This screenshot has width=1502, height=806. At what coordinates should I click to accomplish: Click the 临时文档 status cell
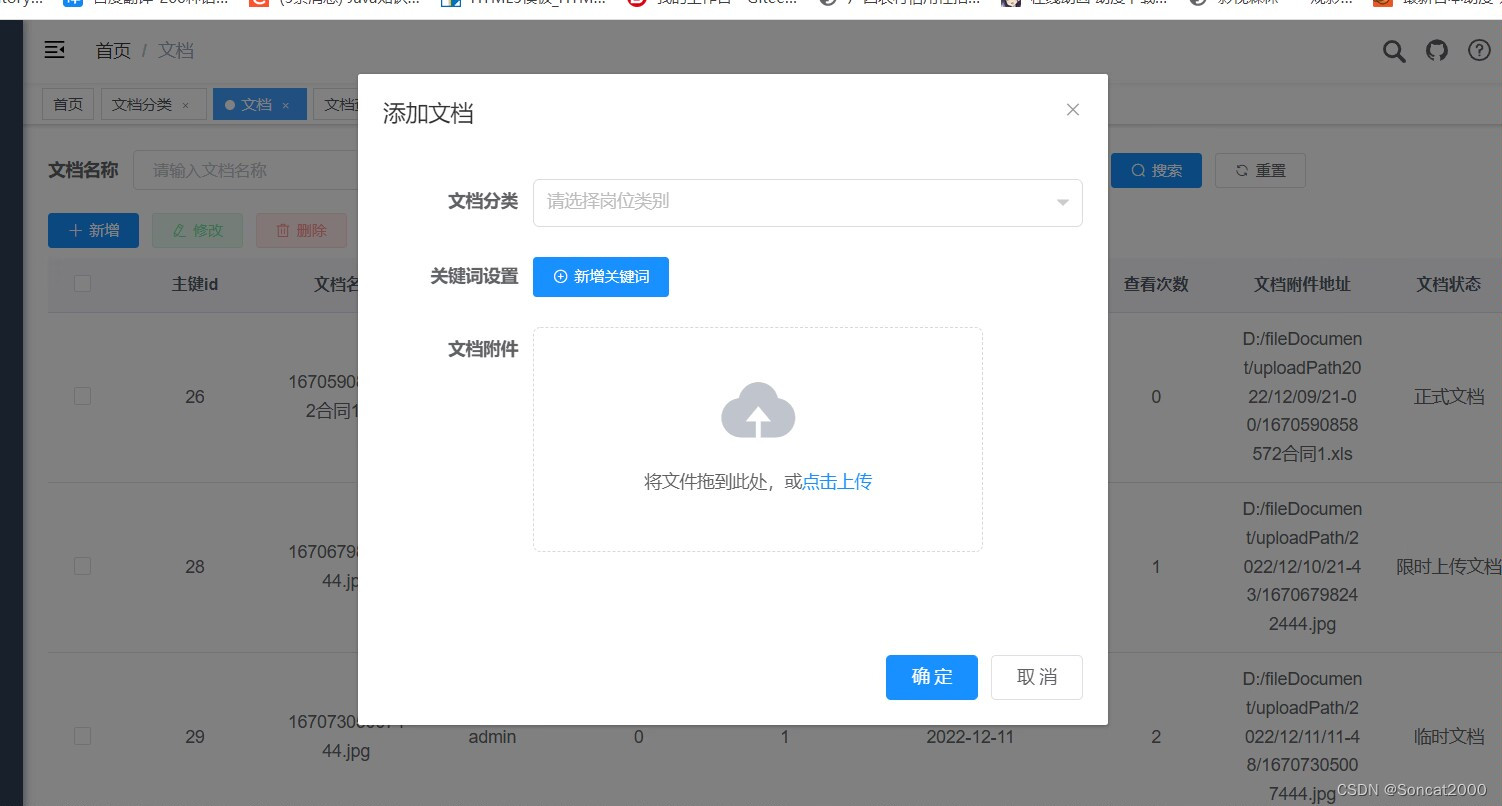[x=1449, y=737]
